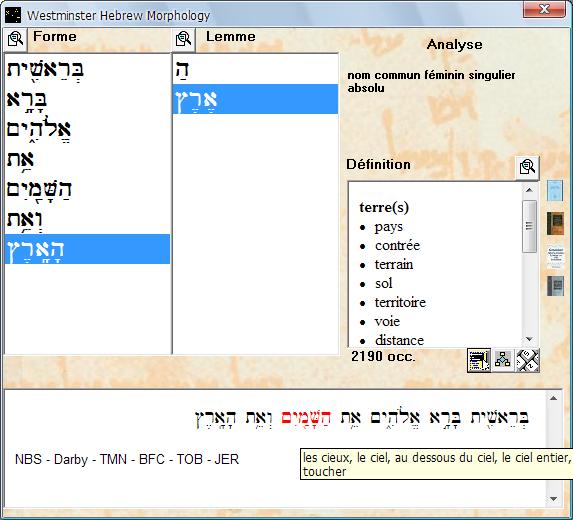573x520 pixels.
Task: Click the definition entry terrain
Action: coord(394,264)
